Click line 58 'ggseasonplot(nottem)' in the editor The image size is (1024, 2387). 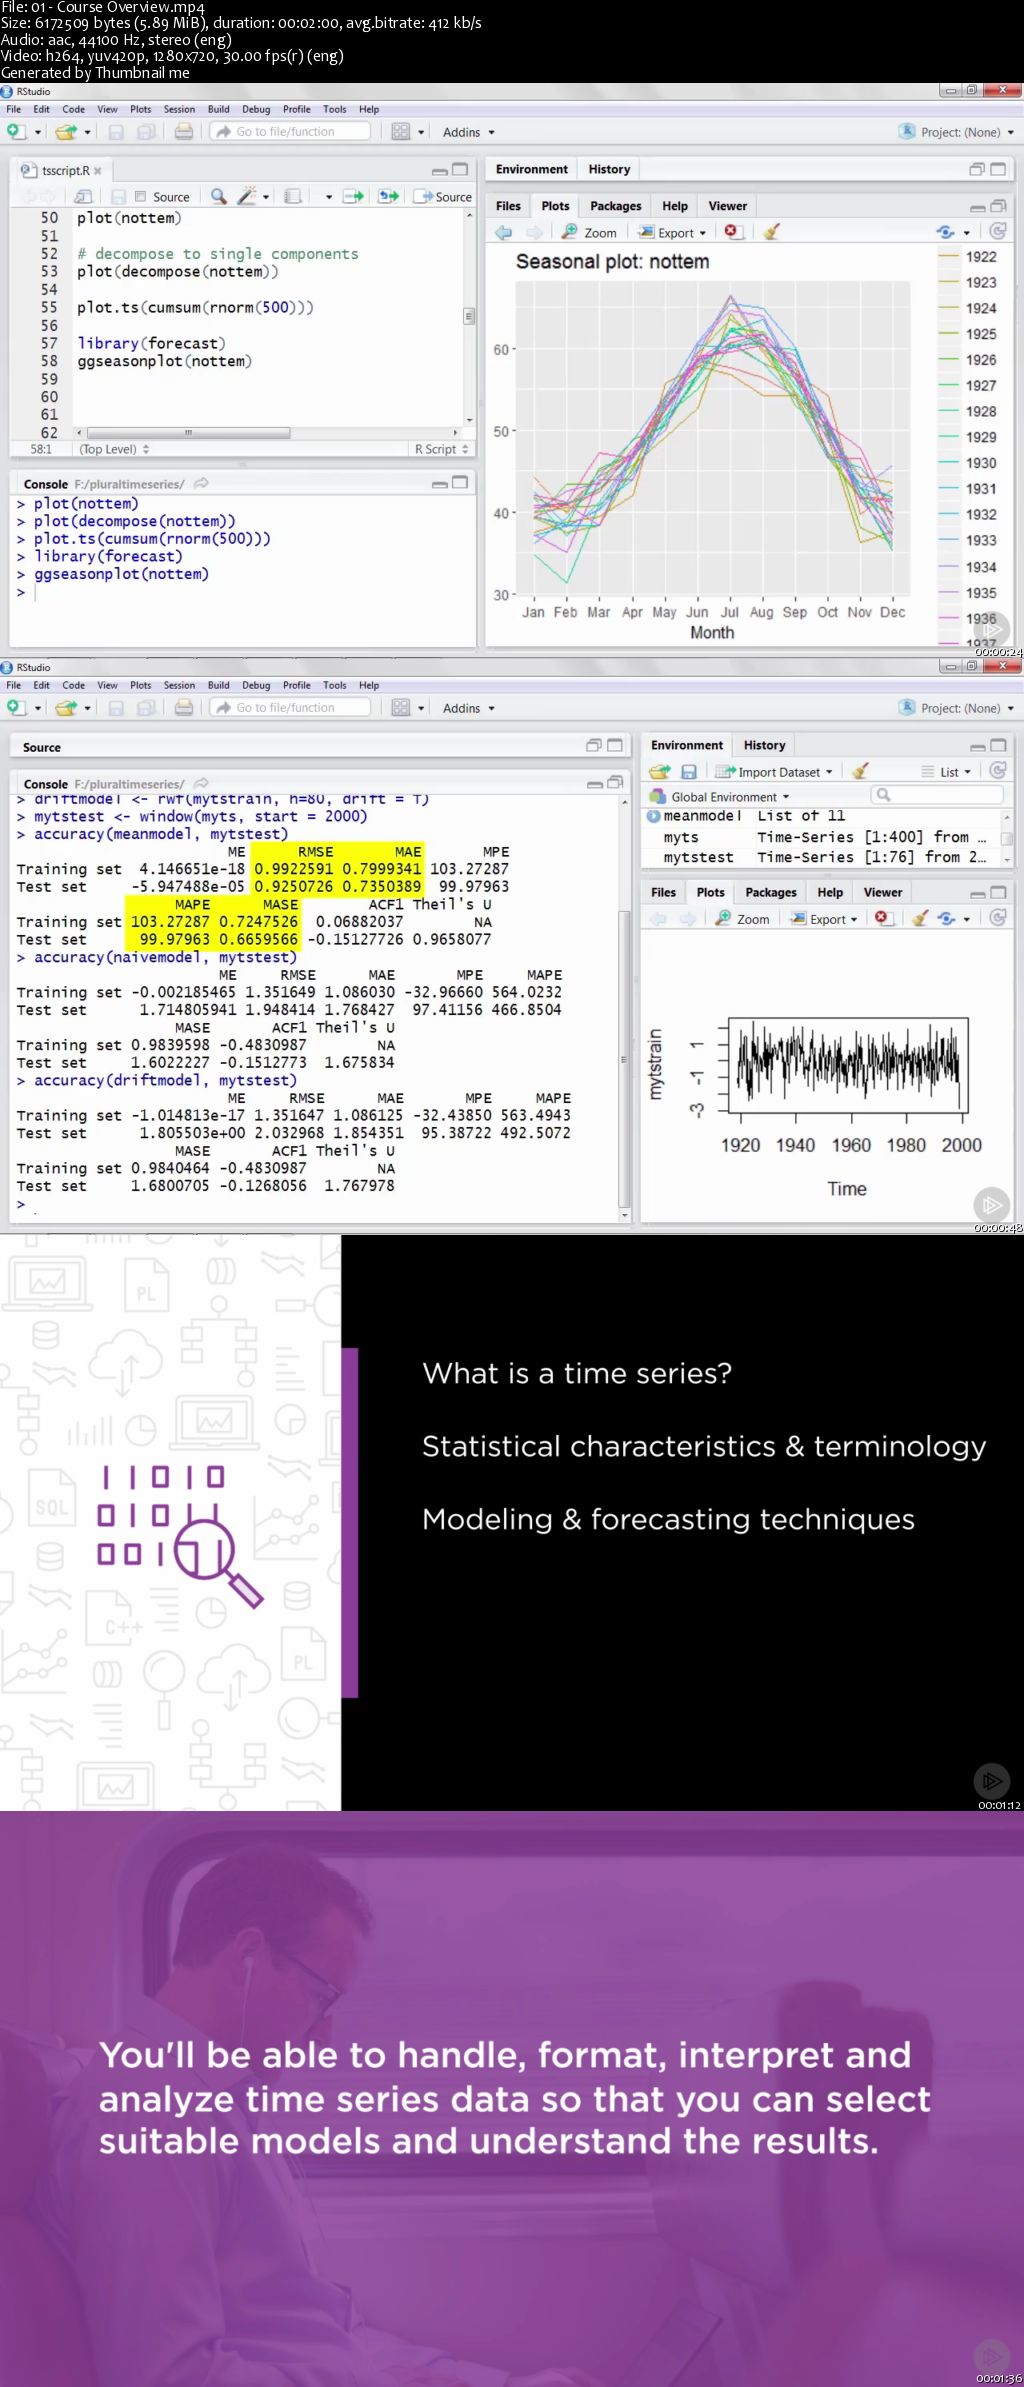coord(164,361)
